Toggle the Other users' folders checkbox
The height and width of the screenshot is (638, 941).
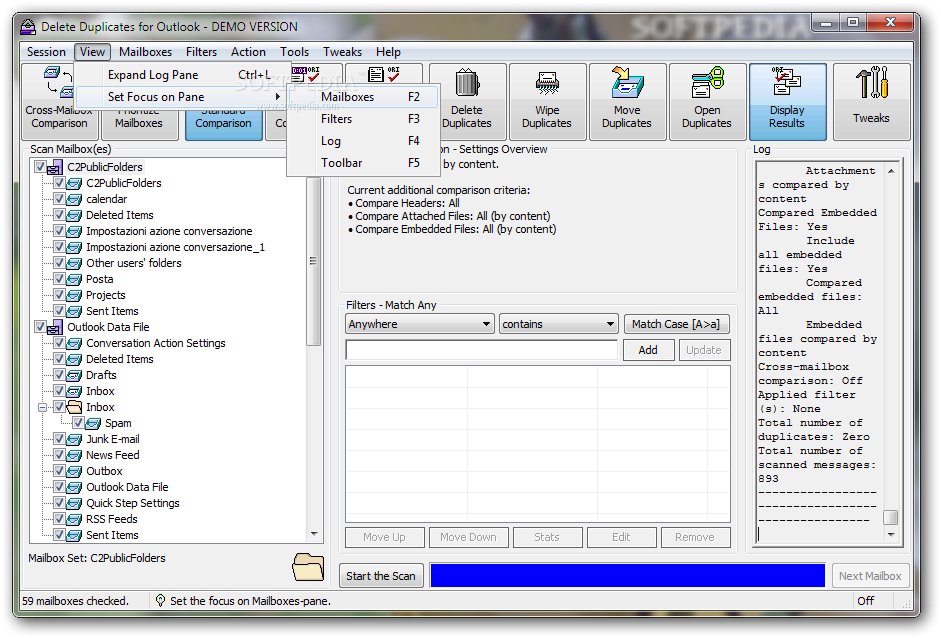[x=59, y=262]
